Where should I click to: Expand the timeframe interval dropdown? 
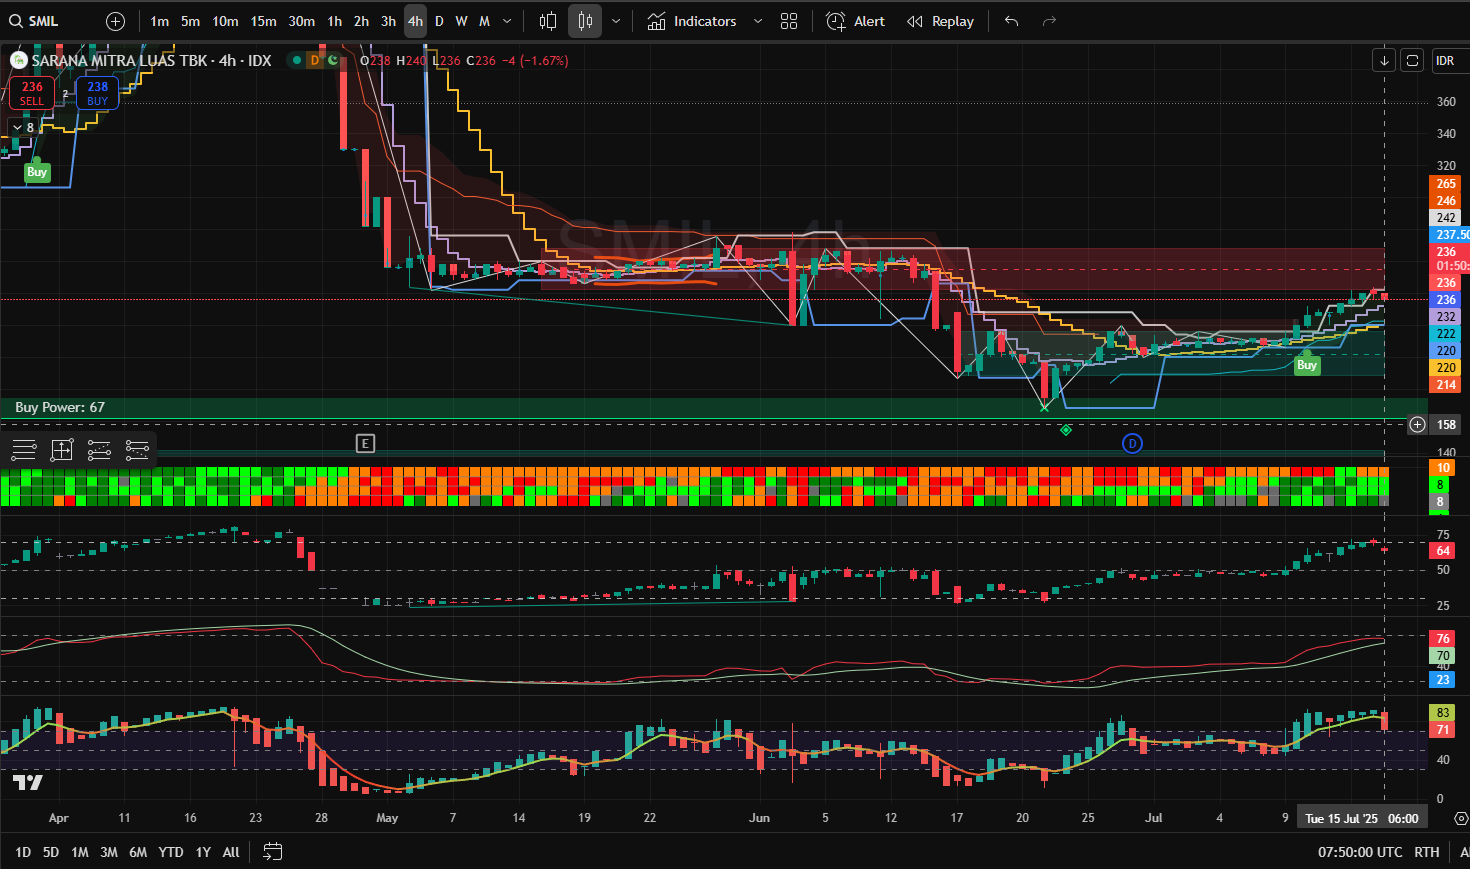pyautogui.click(x=507, y=21)
